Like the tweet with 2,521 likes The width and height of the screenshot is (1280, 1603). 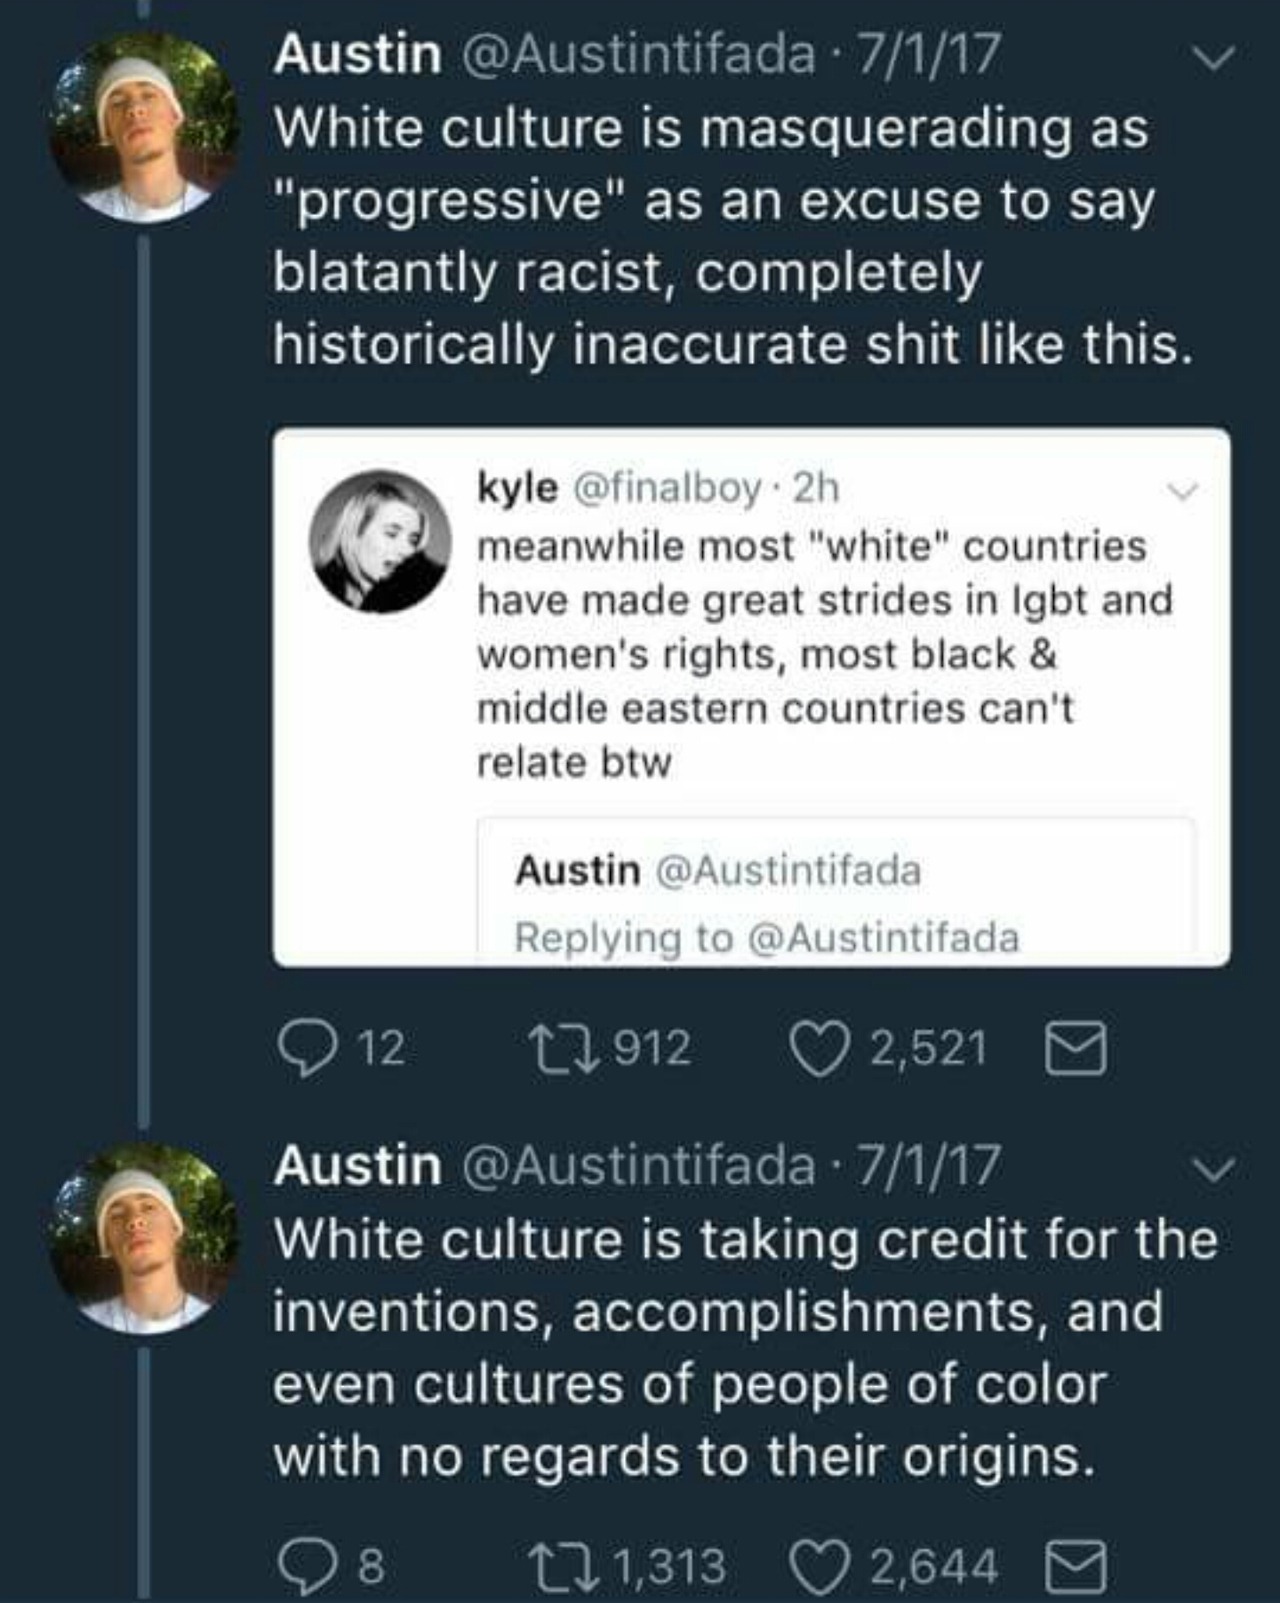point(818,1049)
